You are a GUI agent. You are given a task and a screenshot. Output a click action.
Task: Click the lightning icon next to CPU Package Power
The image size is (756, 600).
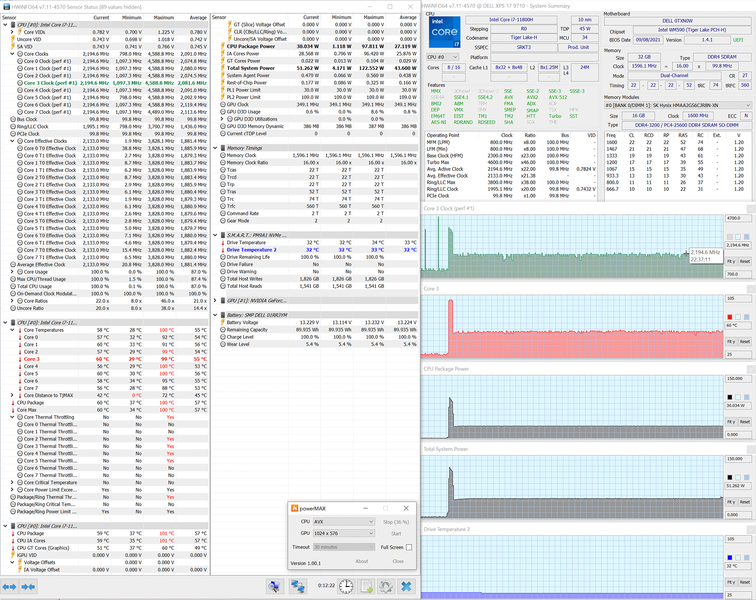point(223,46)
